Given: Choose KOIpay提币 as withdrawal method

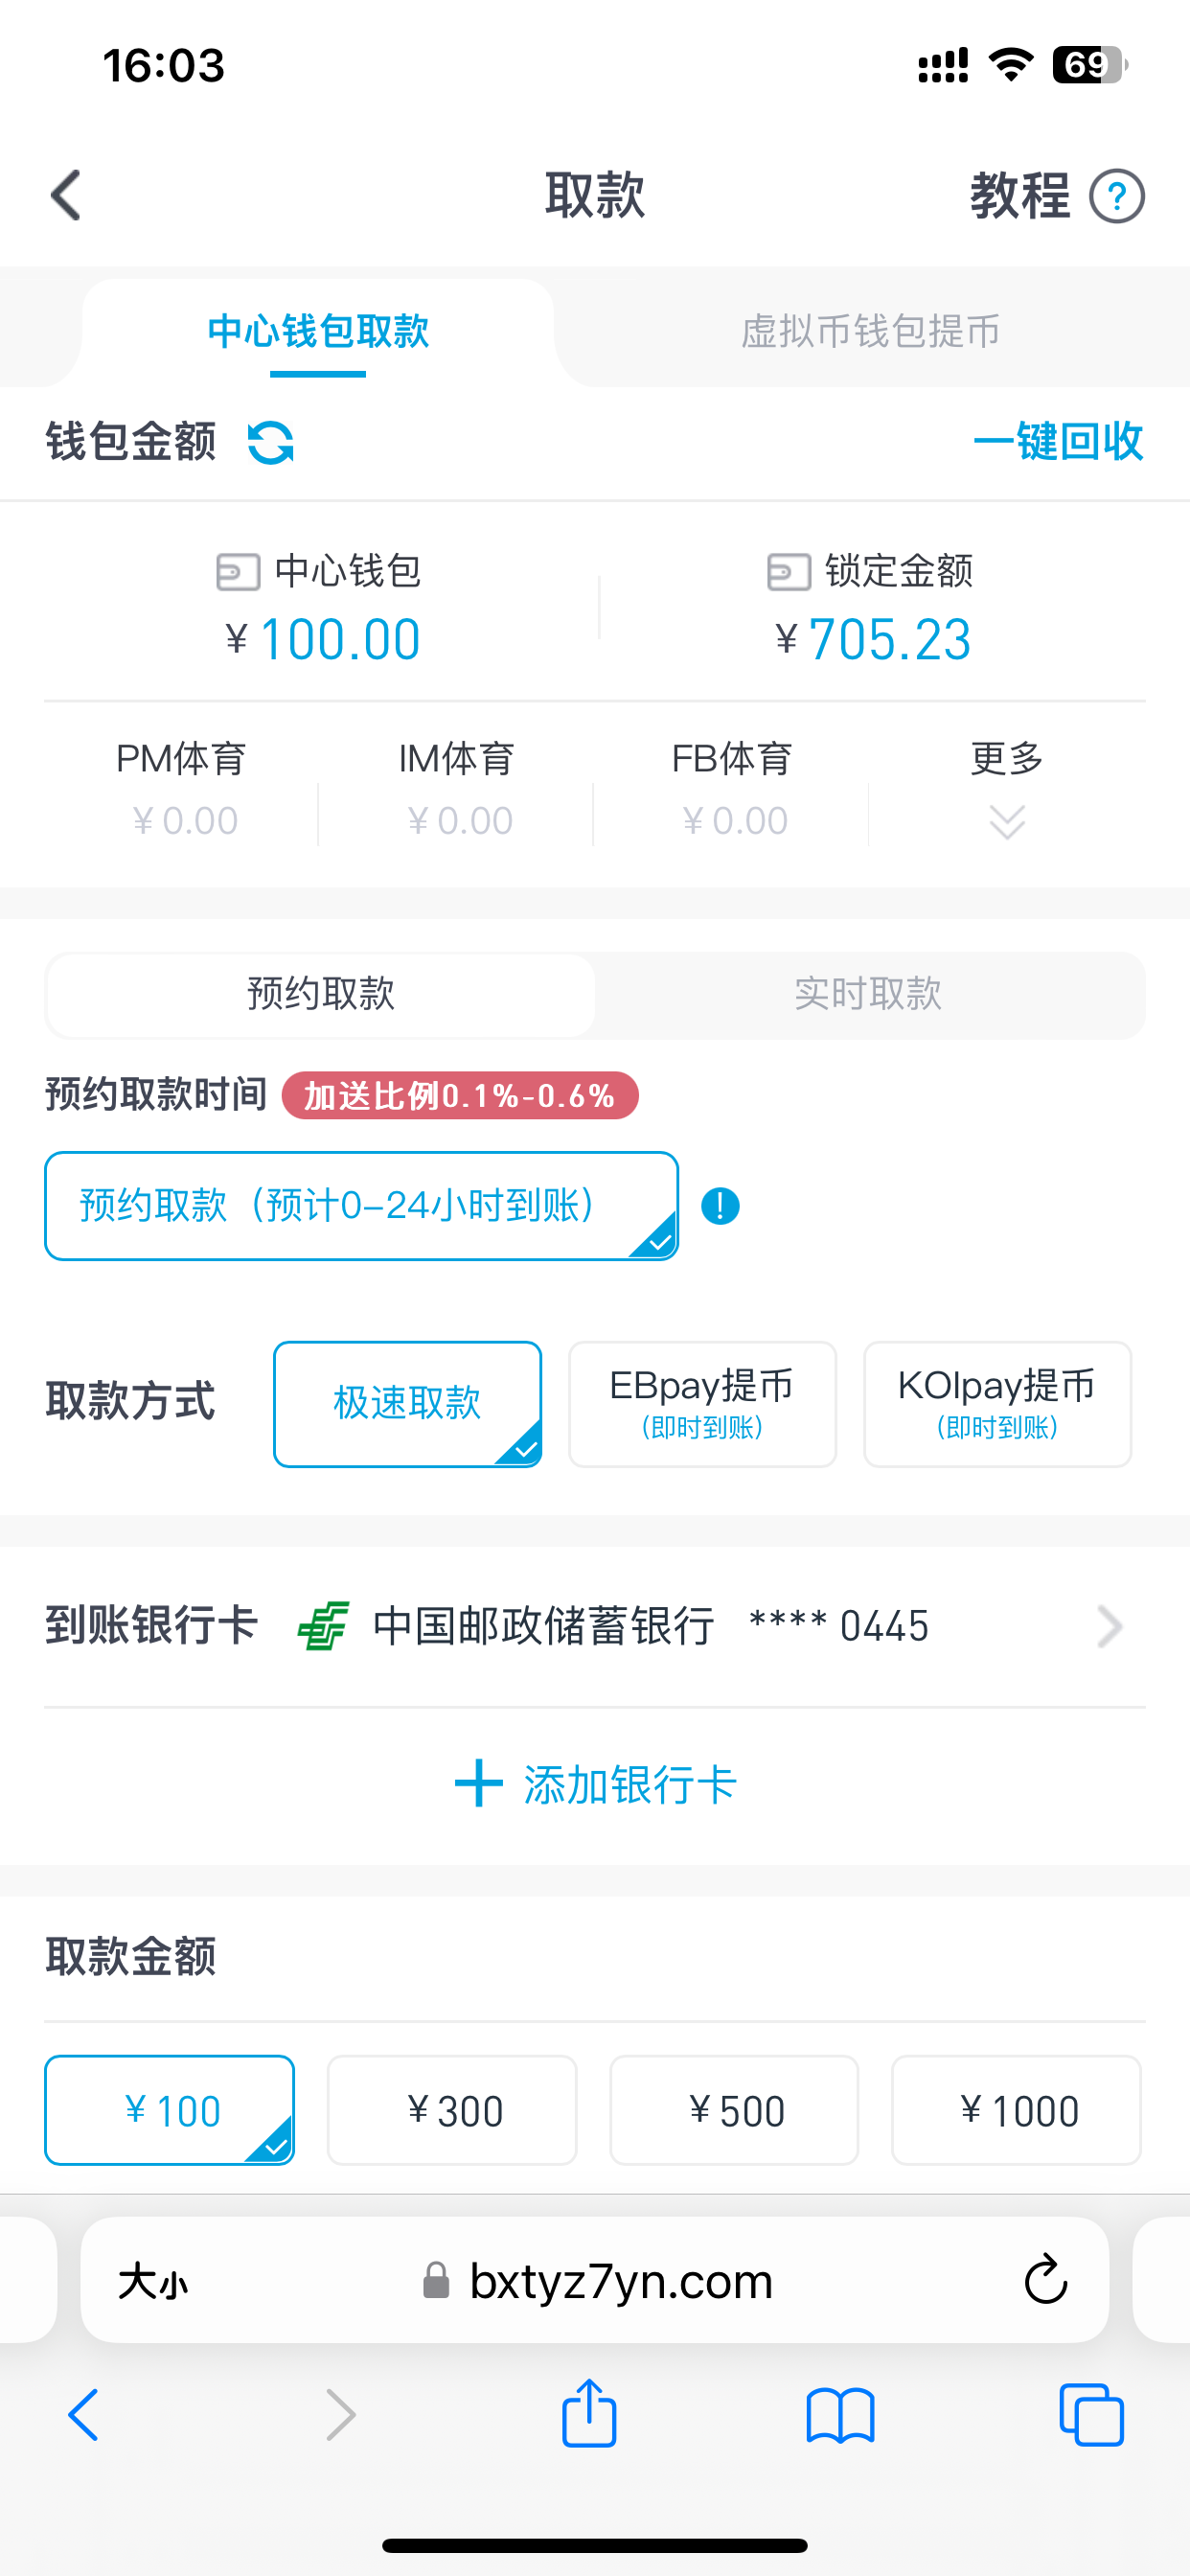Looking at the screenshot, I should pyautogui.click(x=996, y=1404).
